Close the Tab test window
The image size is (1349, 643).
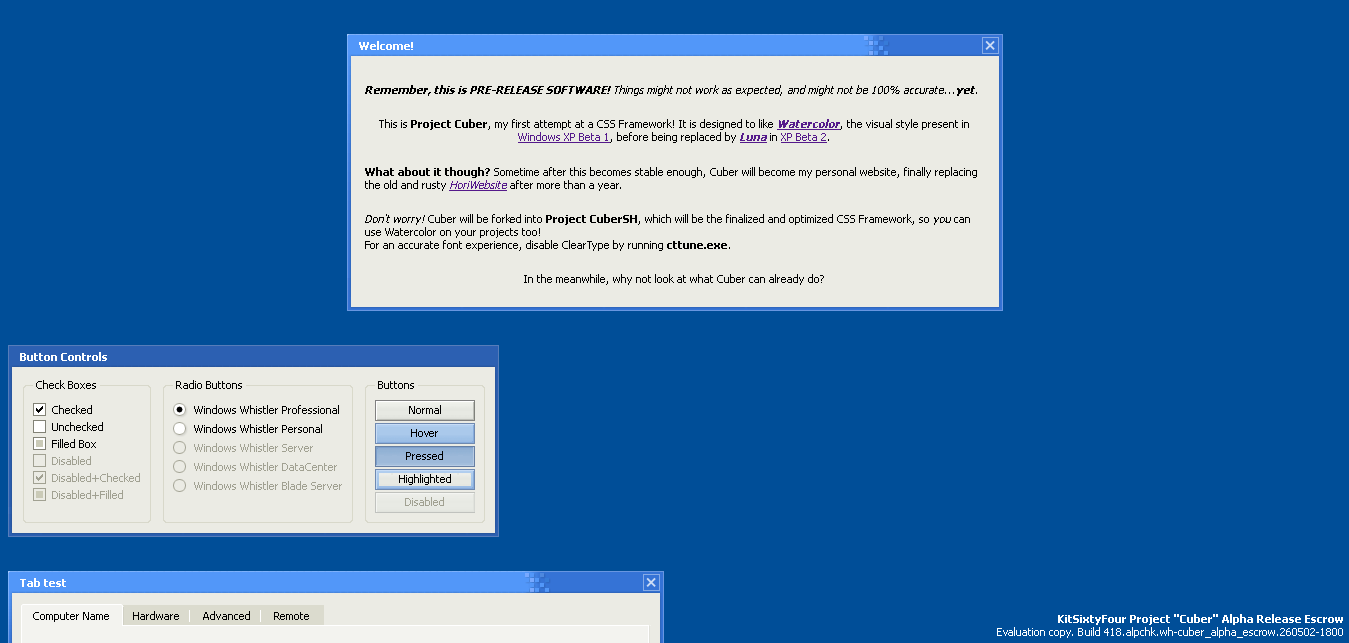(x=651, y=582)
